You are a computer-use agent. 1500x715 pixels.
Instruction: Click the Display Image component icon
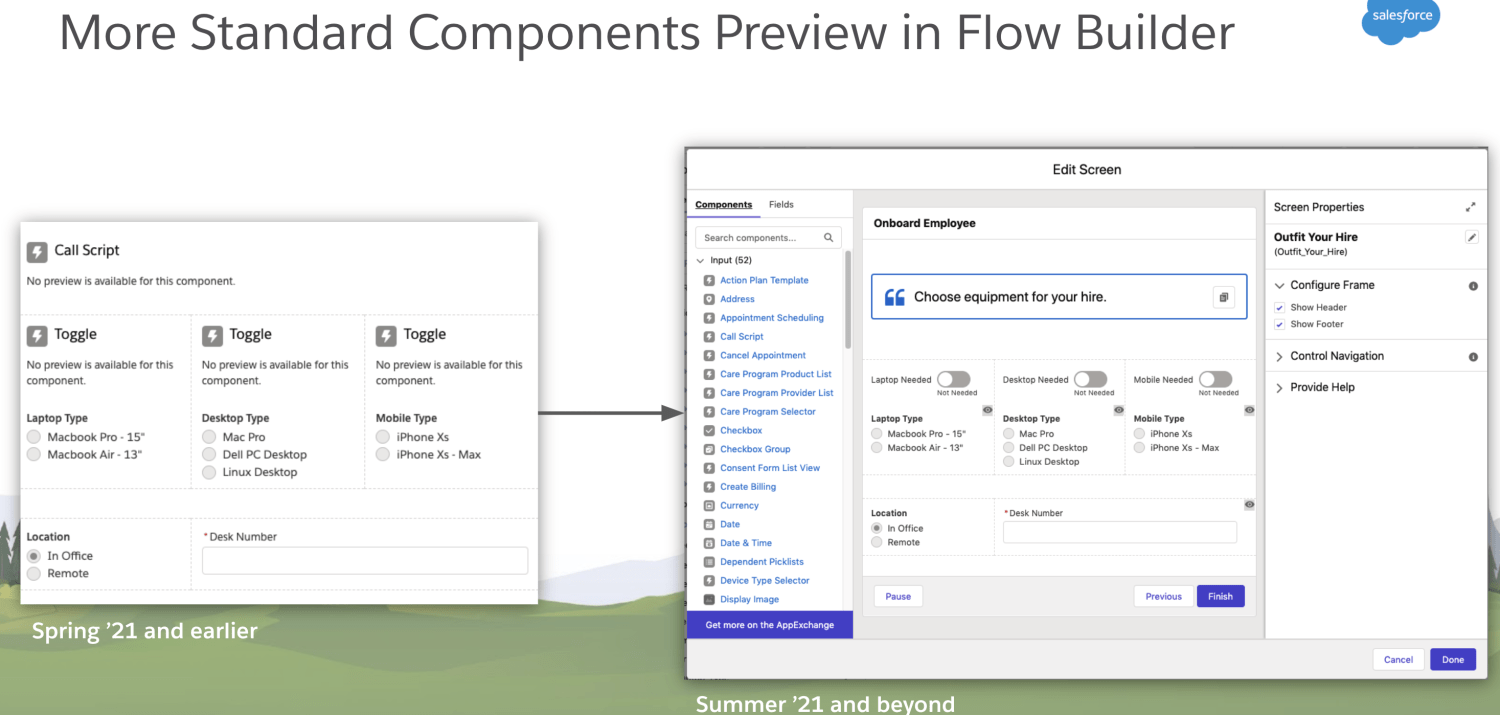click(709, 598)
